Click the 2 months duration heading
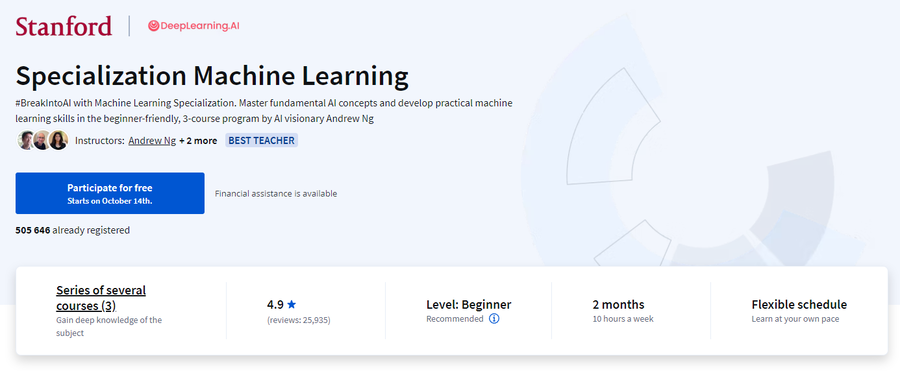This screenshot has width=900, height=371. (x=618, y=304)
